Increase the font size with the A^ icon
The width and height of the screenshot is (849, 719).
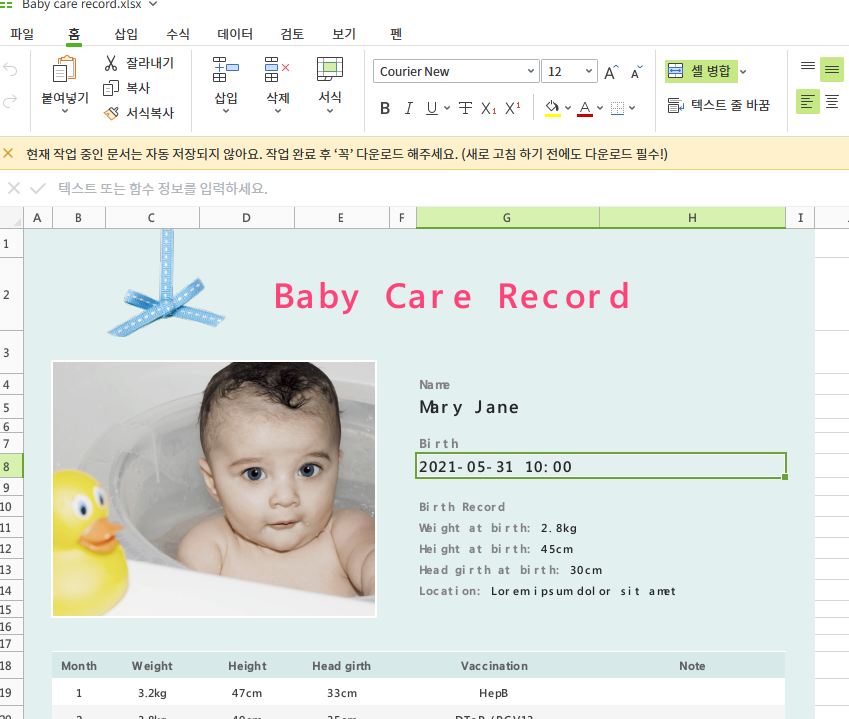click(609, 71)
